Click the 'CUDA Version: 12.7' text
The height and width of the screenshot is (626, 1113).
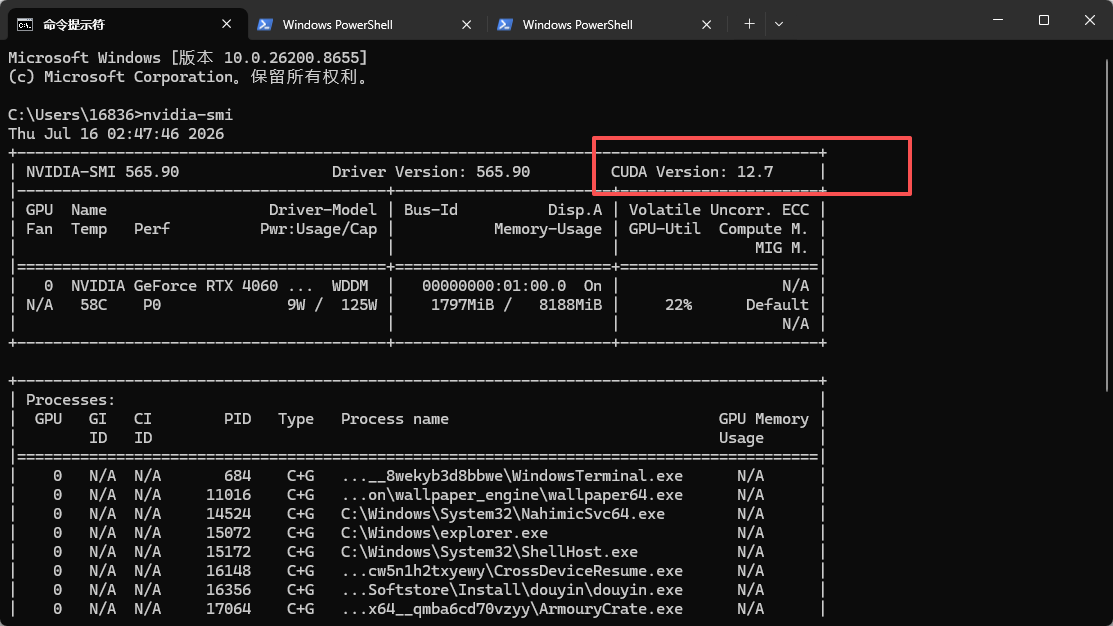point(691,172)
